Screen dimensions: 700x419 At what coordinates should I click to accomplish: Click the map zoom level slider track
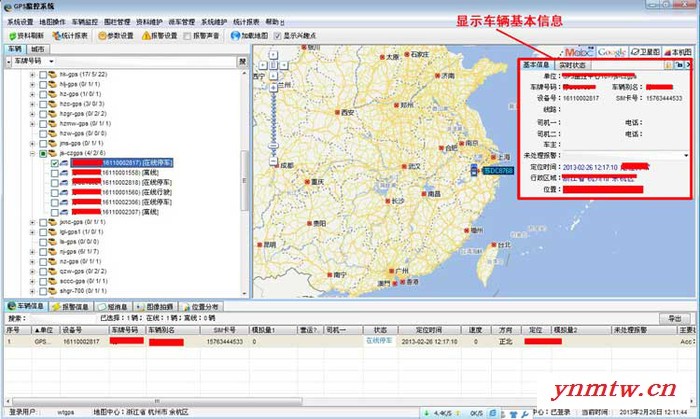(x=273, y=124)
